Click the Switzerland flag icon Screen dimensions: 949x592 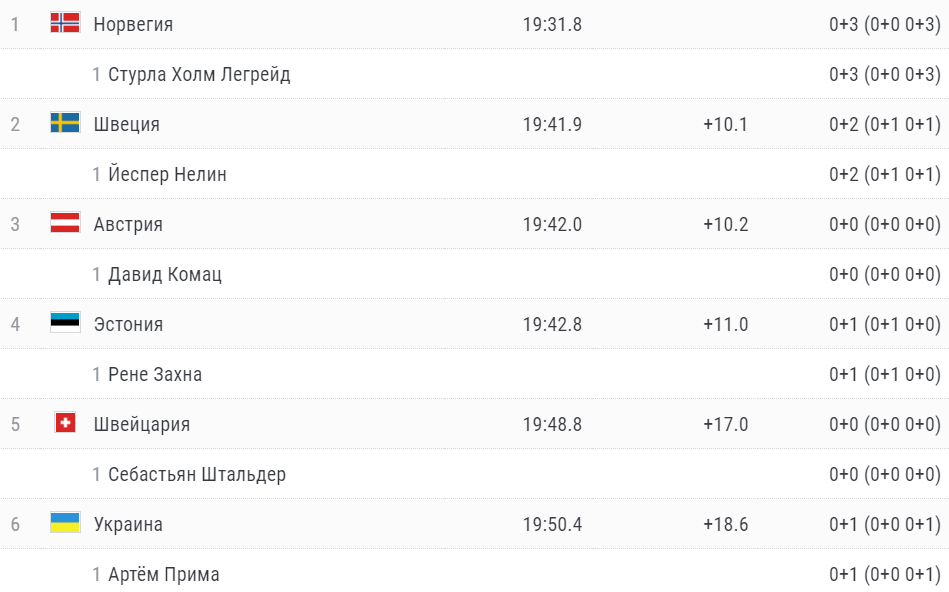[x=65, y=423]
